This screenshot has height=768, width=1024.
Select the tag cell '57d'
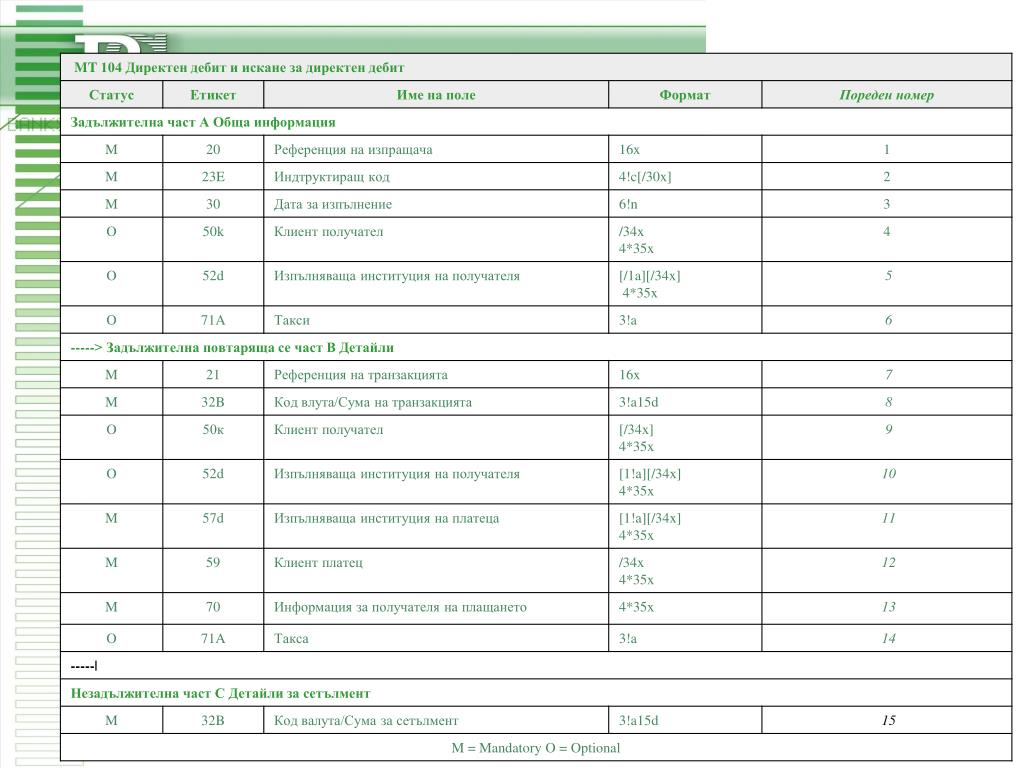click(213, 519)
